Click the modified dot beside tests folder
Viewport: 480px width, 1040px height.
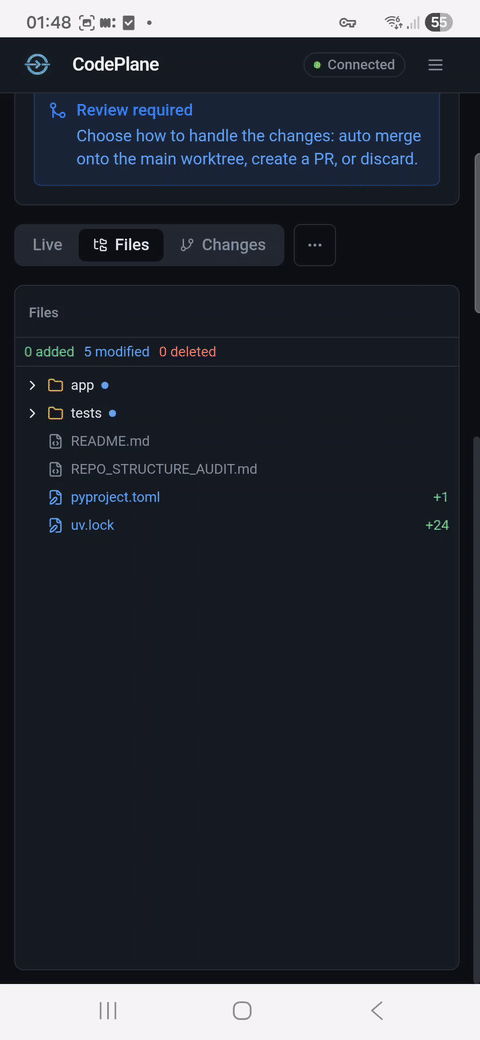(x=112, y=413)
